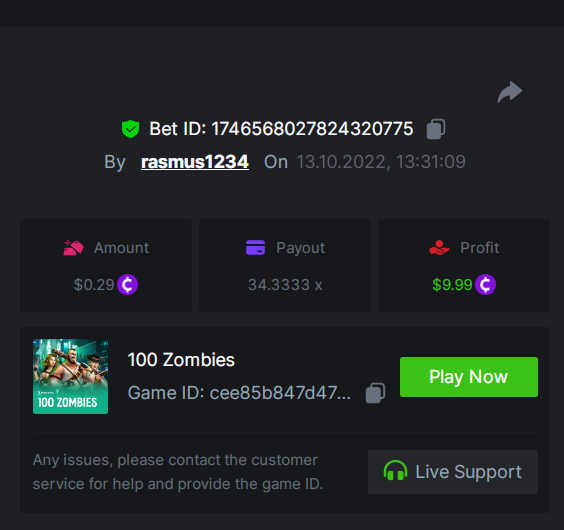Click the purple coin icon beside $9.99
This screenshot has height=530, width=564.
click(x=486, y=285)
